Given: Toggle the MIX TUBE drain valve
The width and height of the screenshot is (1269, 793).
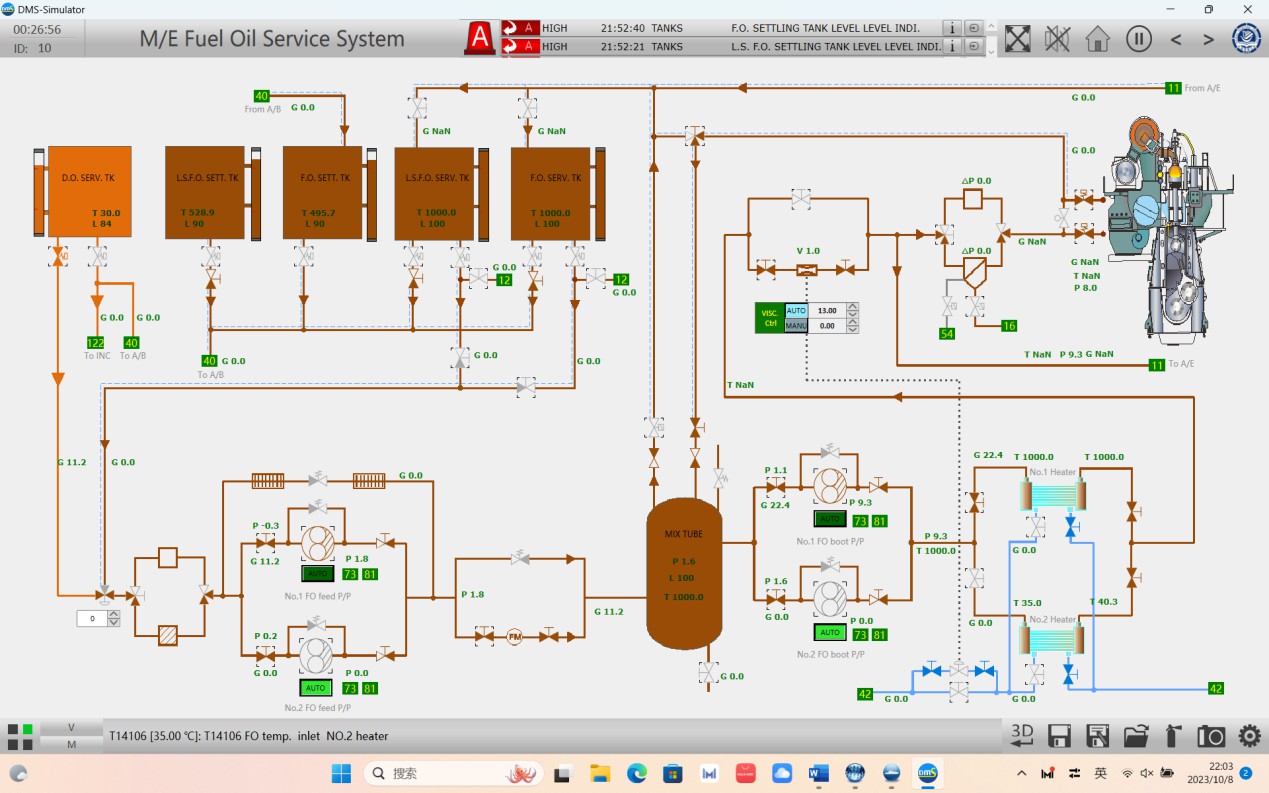Looking at the screenshot, I should pyautogui.click(x=707, y=672).
